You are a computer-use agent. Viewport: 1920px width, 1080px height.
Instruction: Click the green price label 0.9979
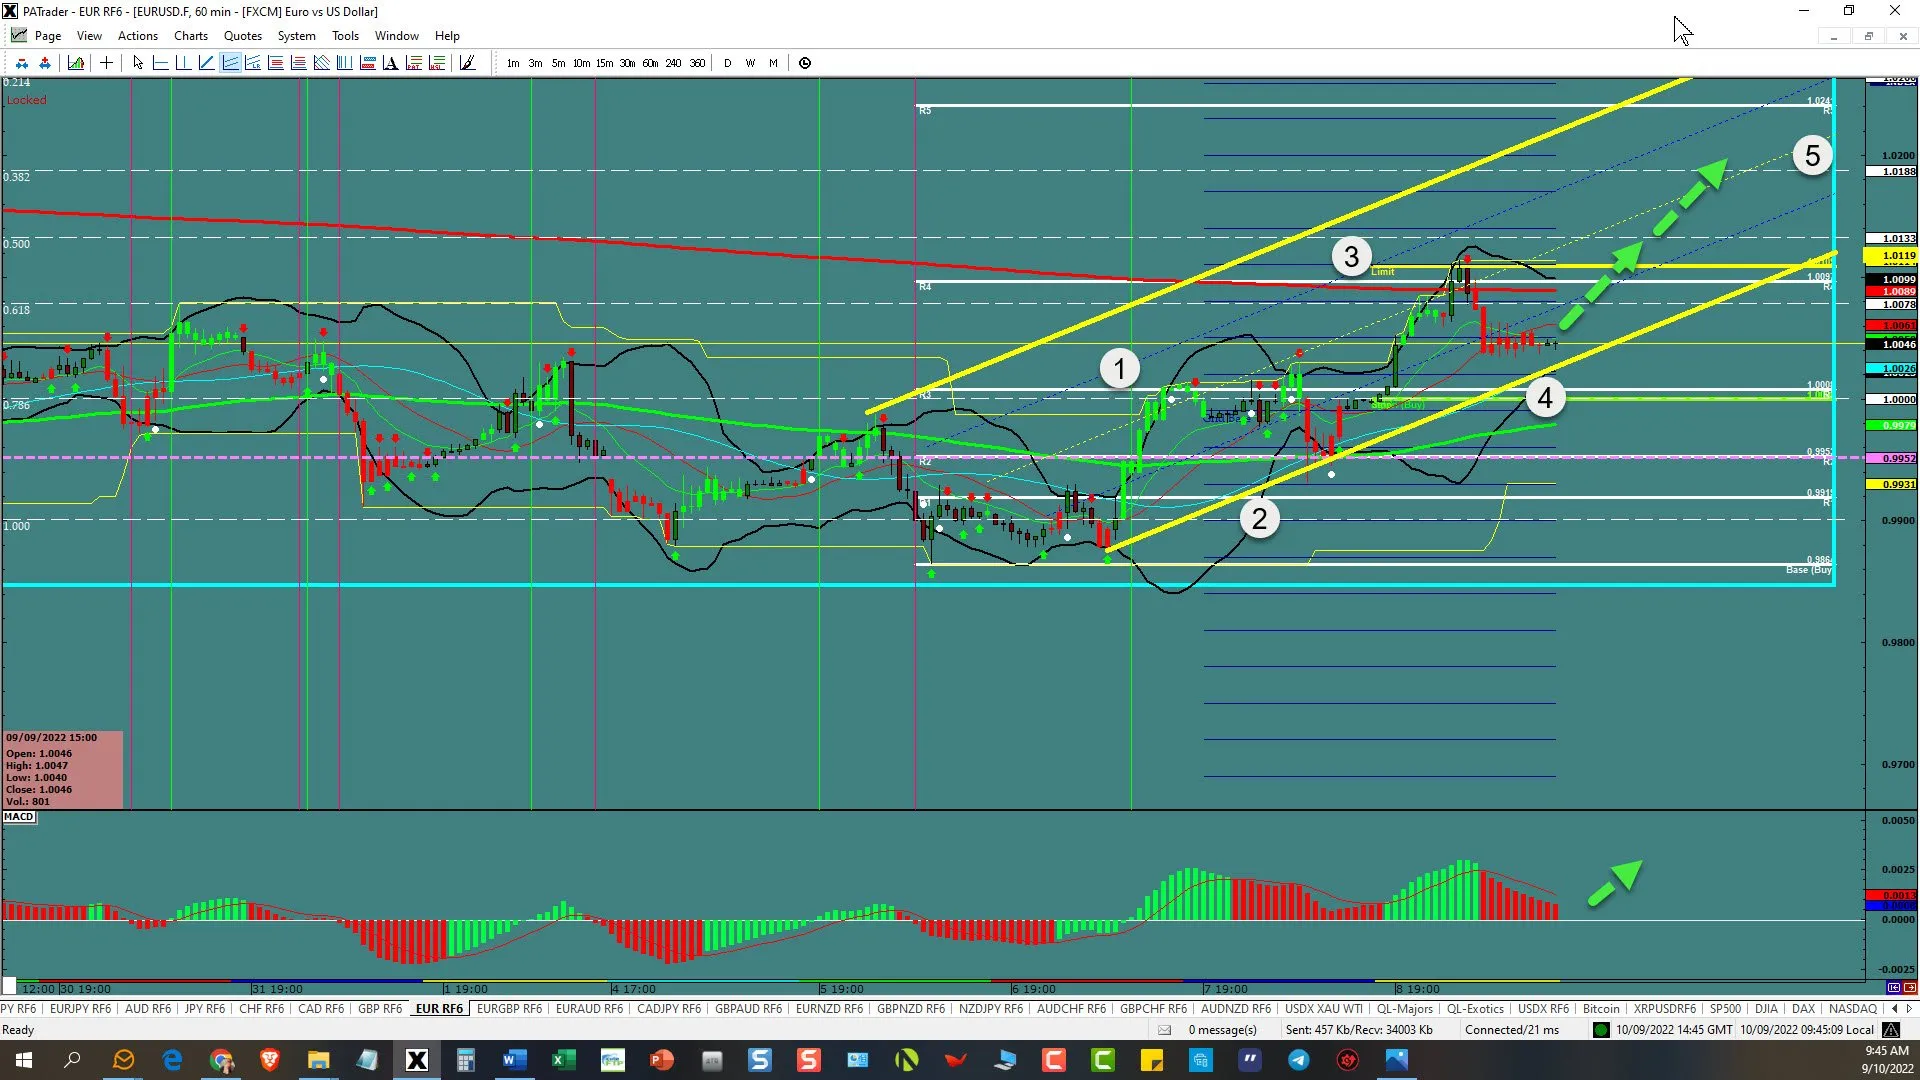pos(1891,426)
